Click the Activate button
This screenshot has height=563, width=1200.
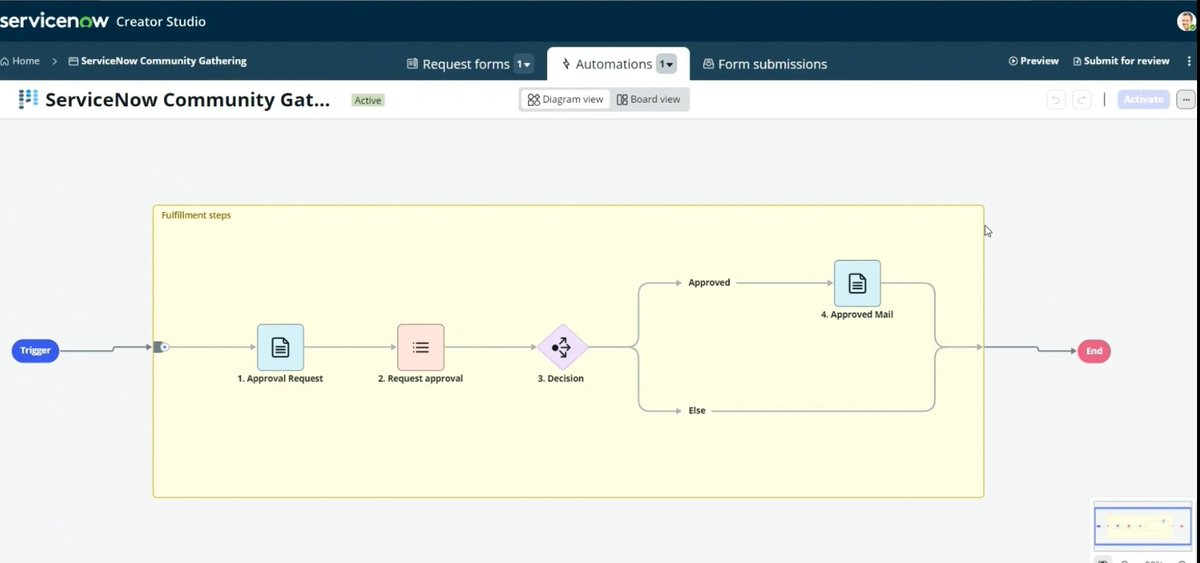pos(1143,99)
